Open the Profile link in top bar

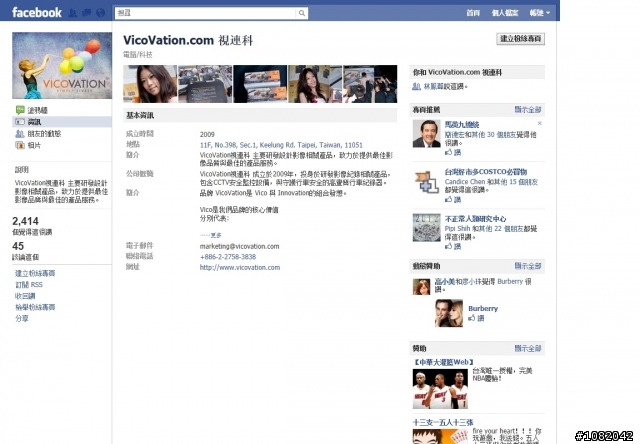pyautogui.click(x=505, y=13)
